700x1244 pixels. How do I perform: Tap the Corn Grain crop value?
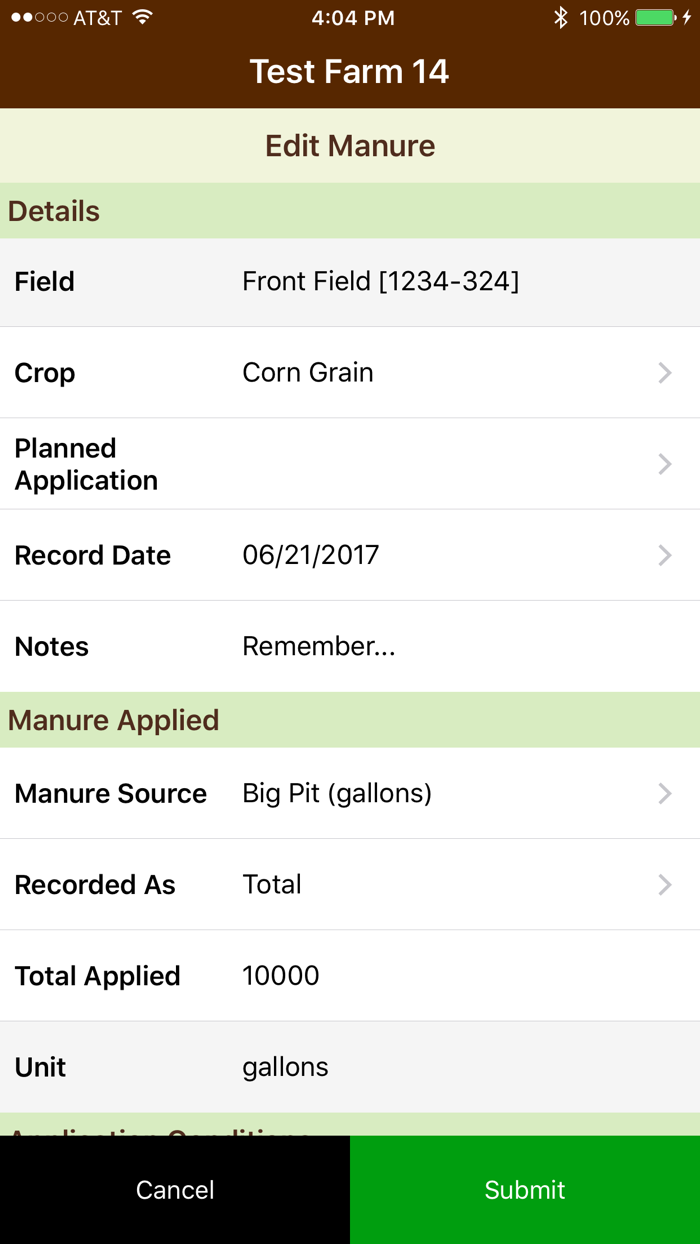pyautogui.click(x=308, y=373)
